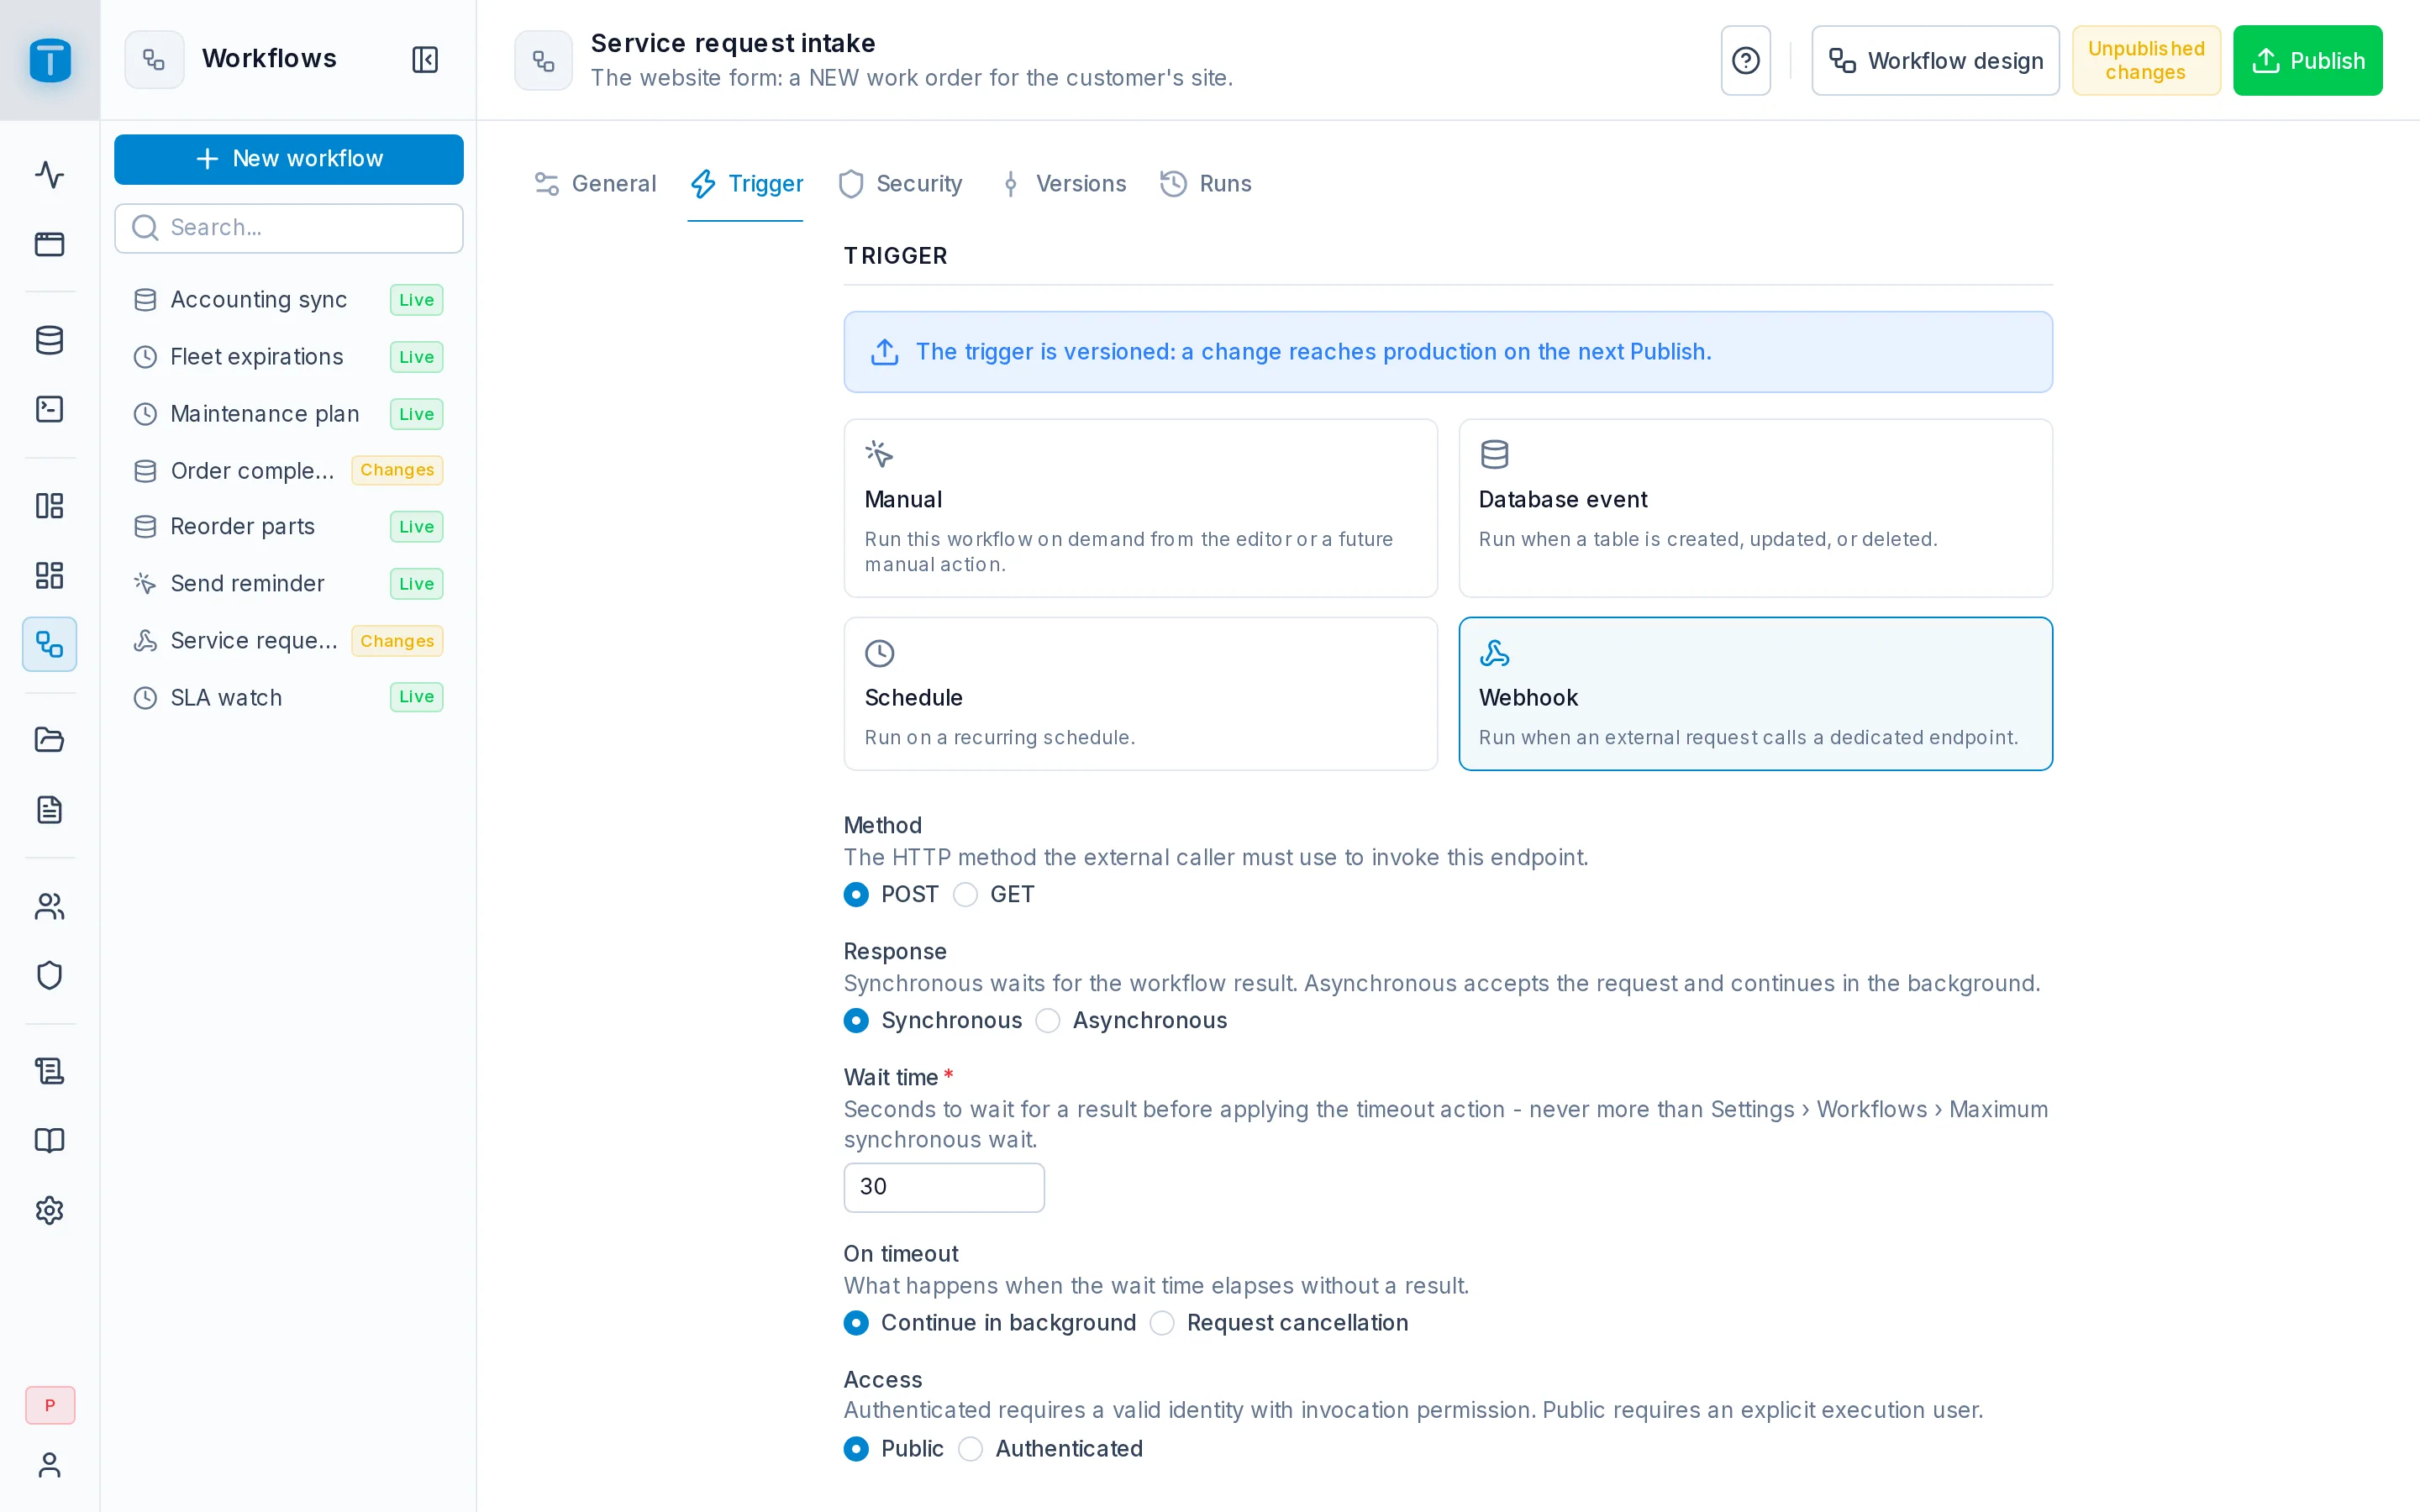
Task: Open the document file icon in the left rail
Action: point(50,809)
